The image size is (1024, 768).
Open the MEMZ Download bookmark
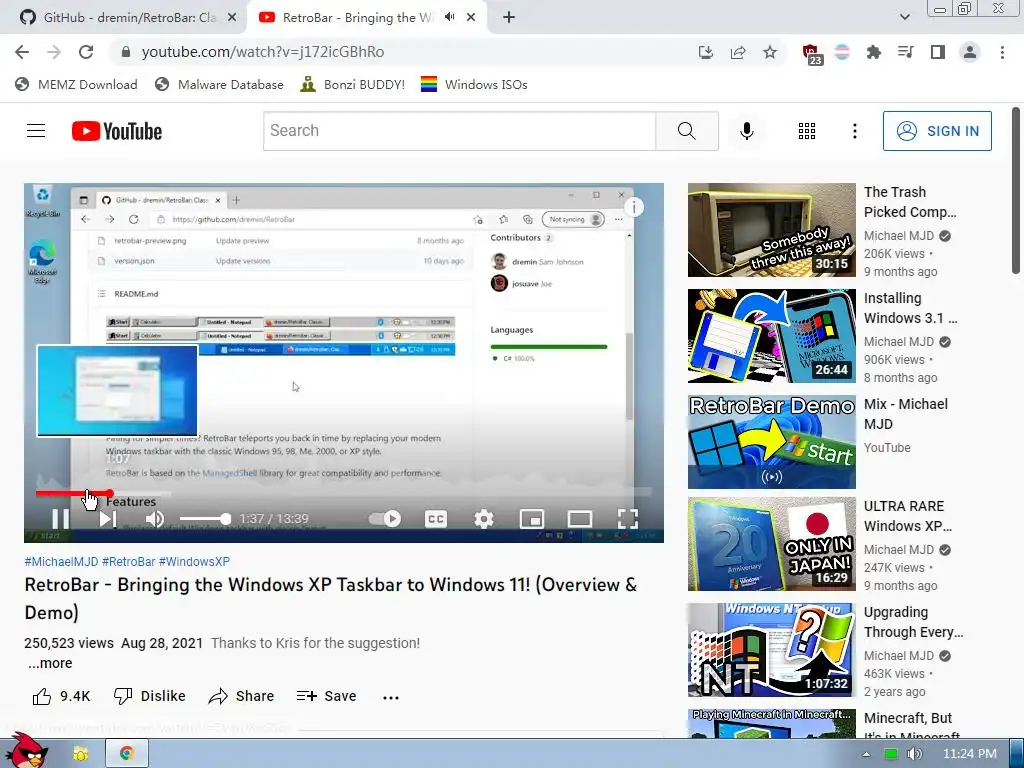(x=76, y=84)
